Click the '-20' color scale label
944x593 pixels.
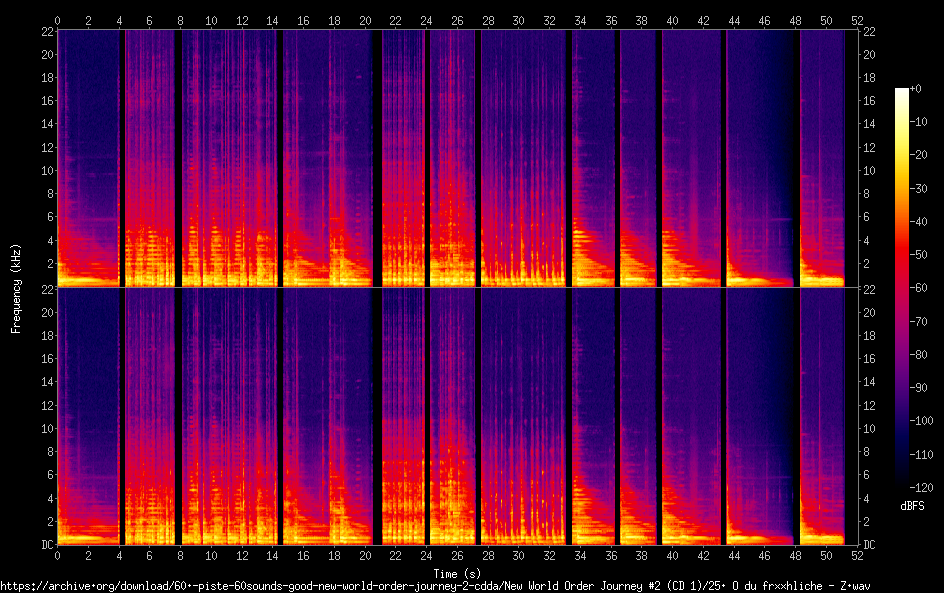click(x=918, y=155)
